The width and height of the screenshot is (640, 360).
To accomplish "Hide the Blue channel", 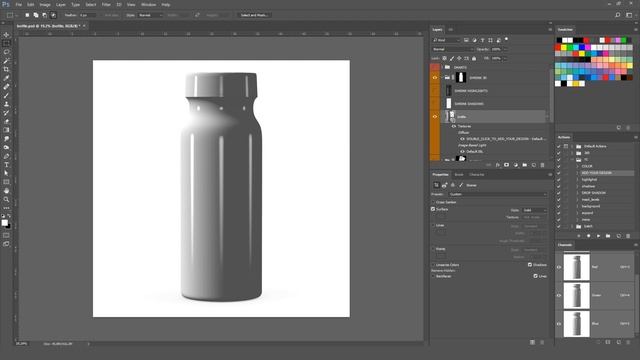I will click(559, 324).
